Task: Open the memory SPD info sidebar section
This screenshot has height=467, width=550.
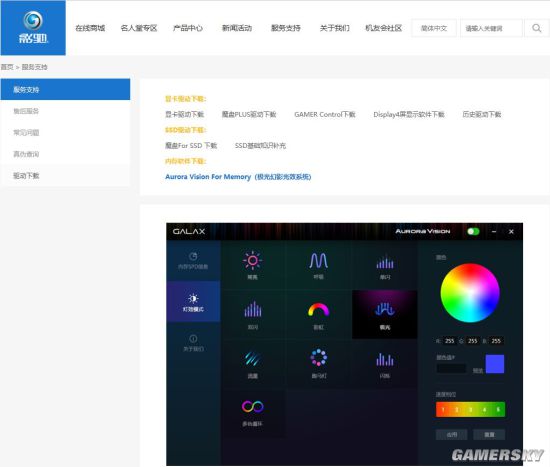Action: tap(193, 261)
